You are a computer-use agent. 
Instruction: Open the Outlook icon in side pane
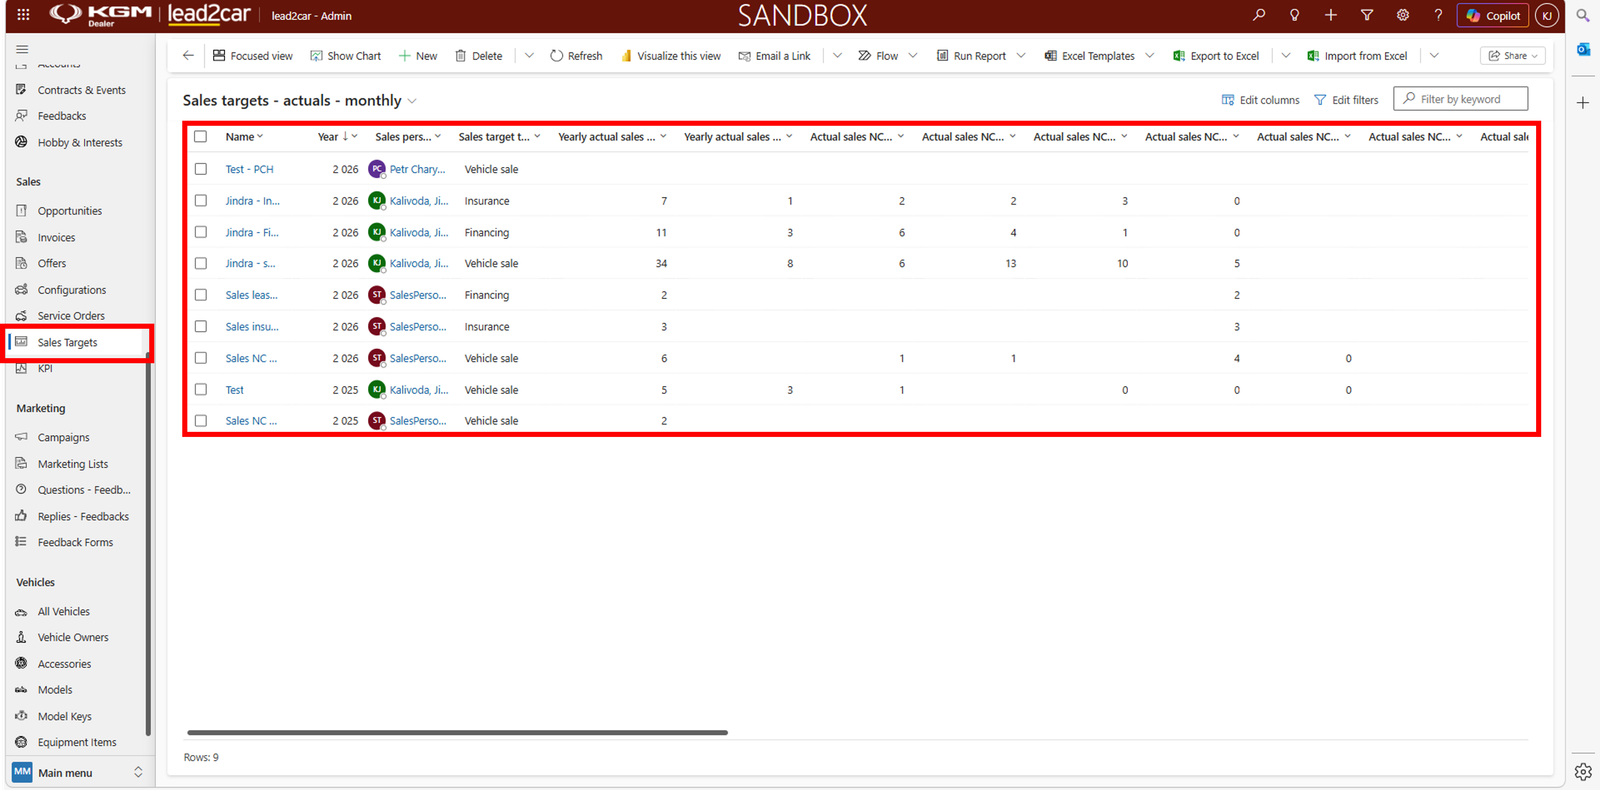coord(1583,49)
